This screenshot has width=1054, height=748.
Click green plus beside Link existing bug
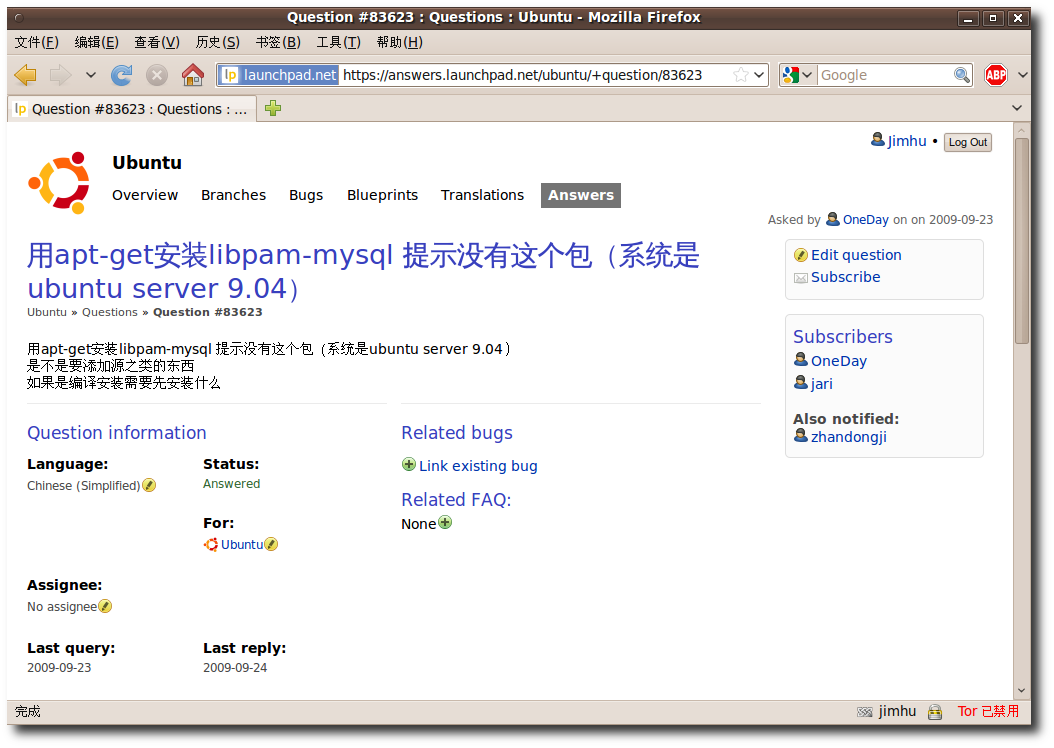(409, 464)
